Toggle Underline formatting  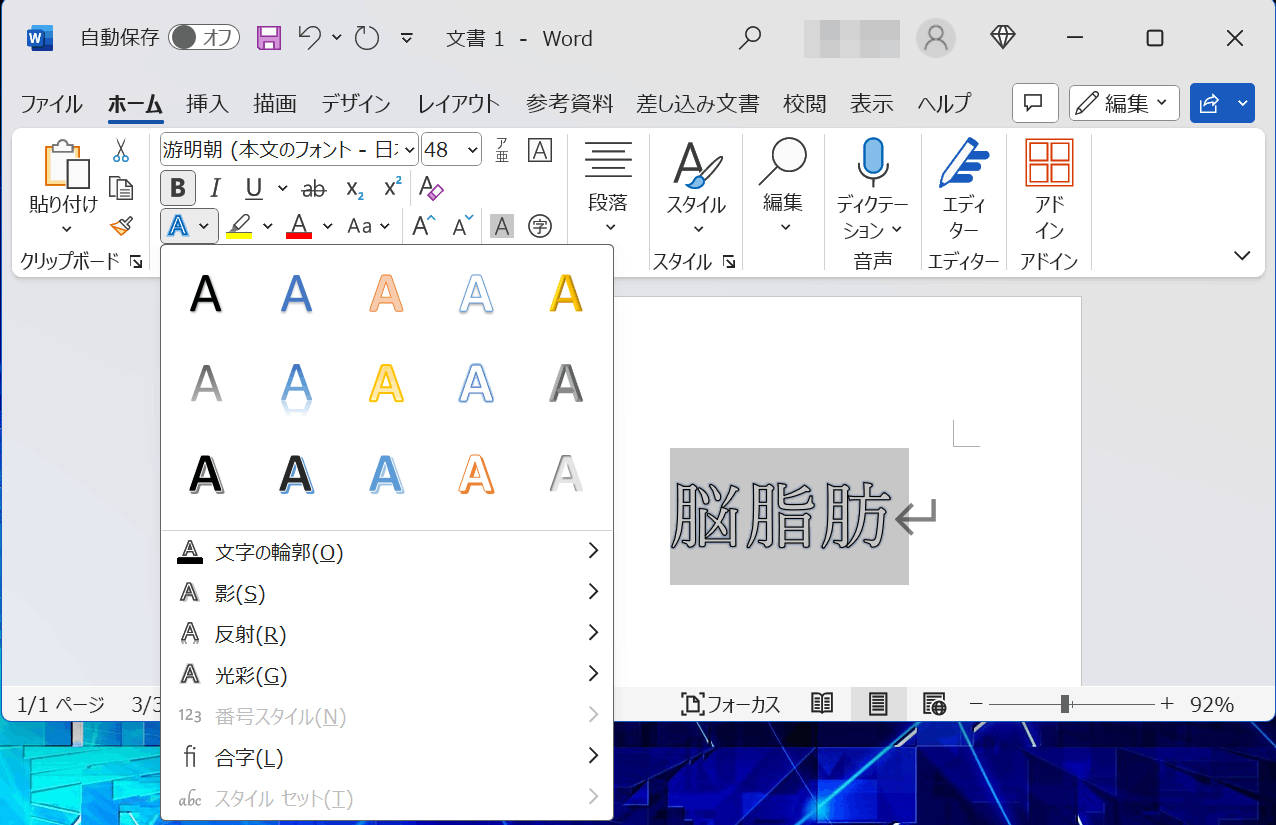(254, 188)
